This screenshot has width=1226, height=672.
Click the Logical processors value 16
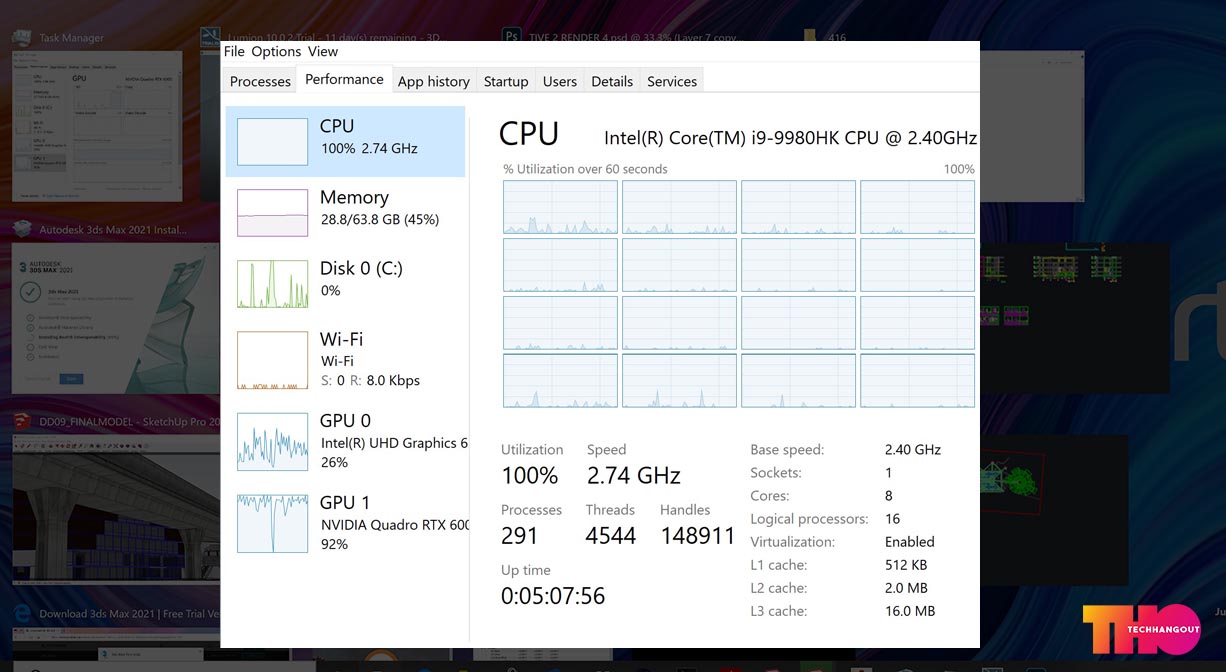click(x=893, y=519)
